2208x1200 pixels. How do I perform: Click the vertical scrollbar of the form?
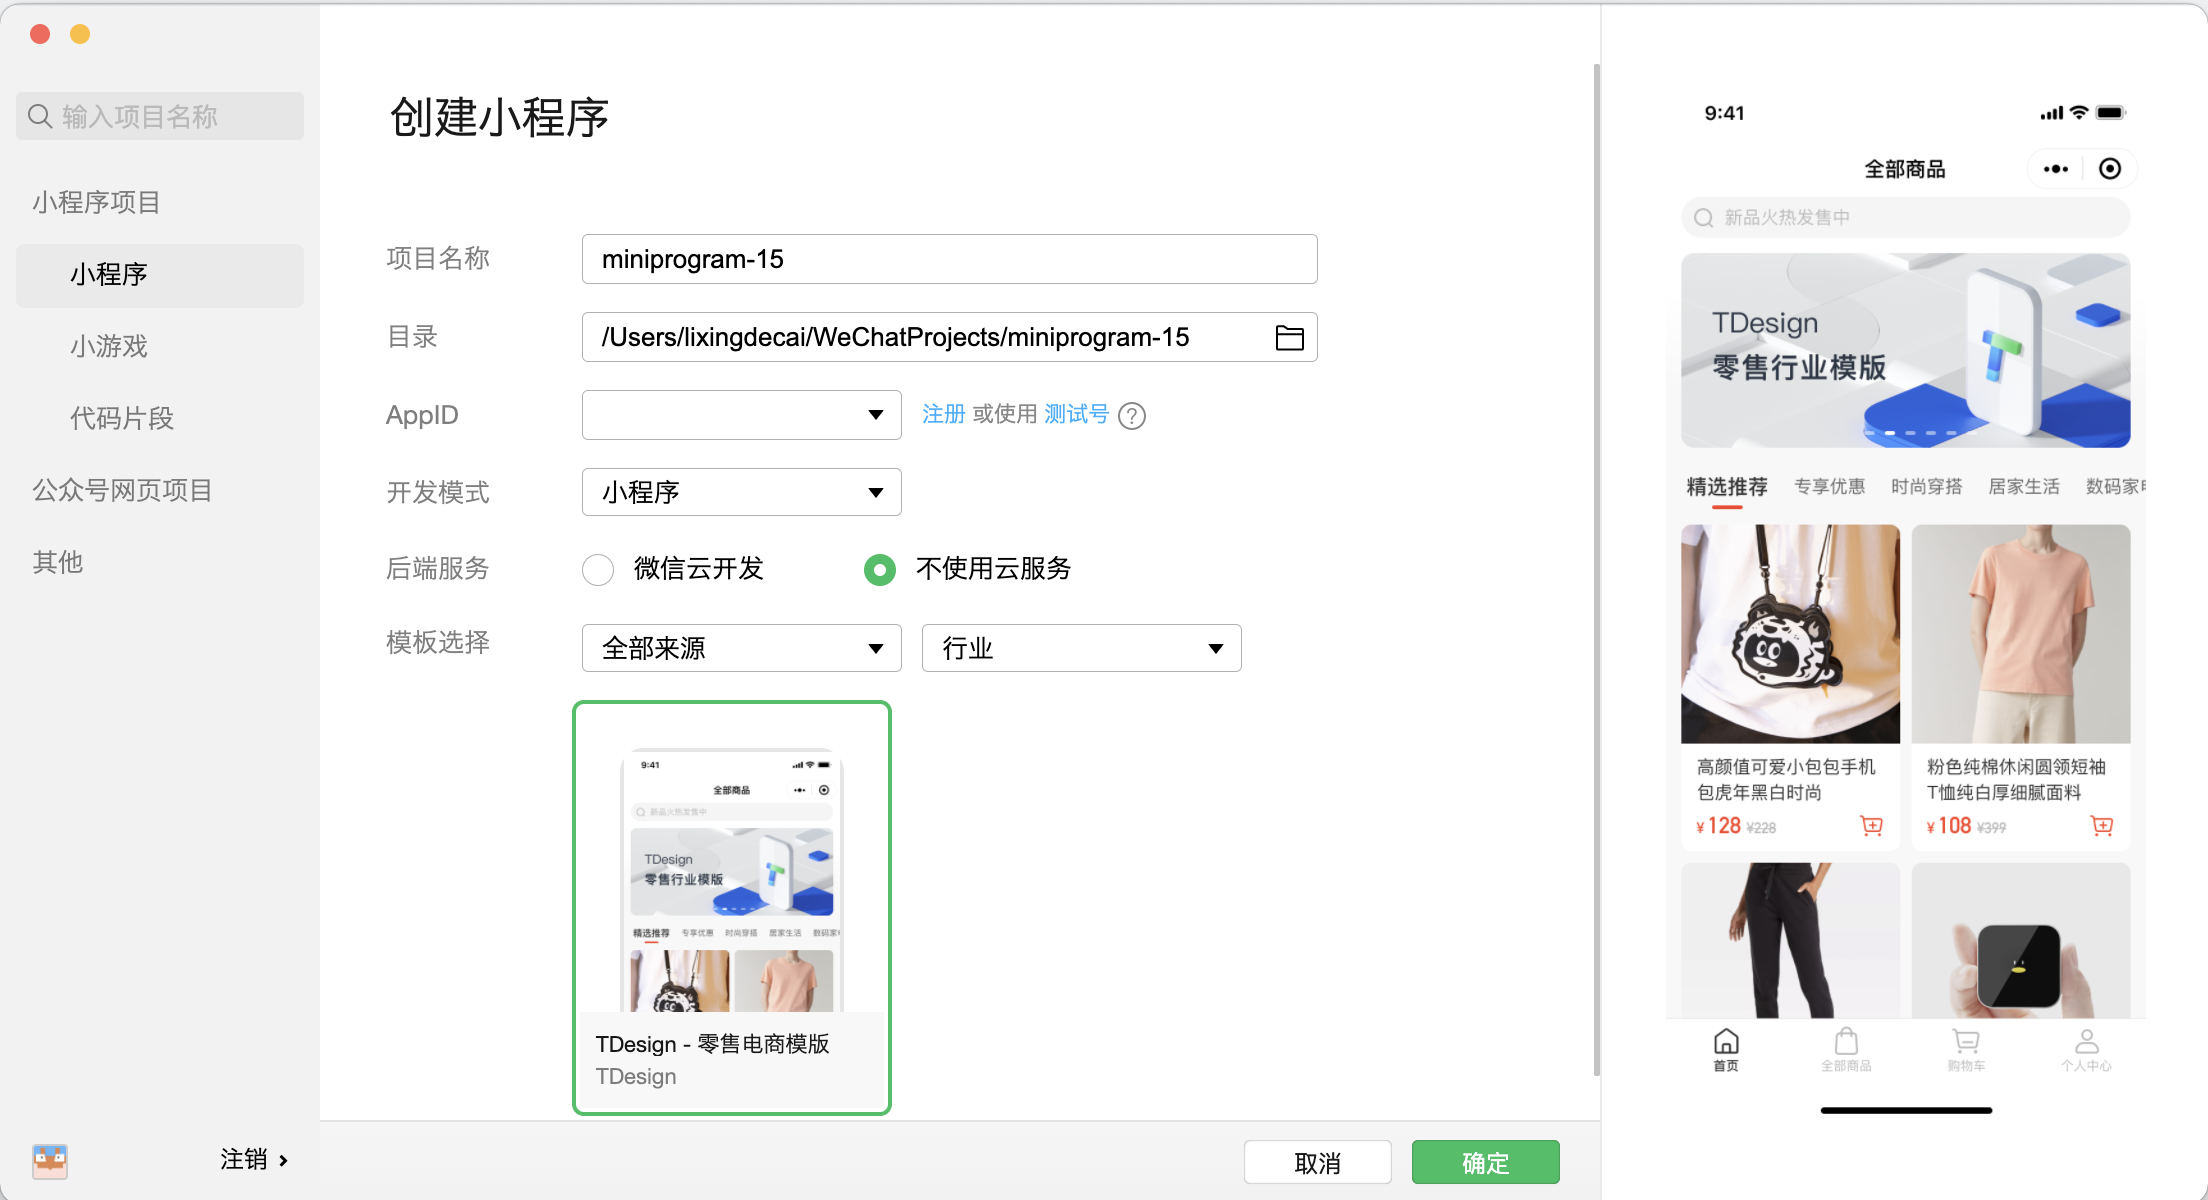(1597, 570)
